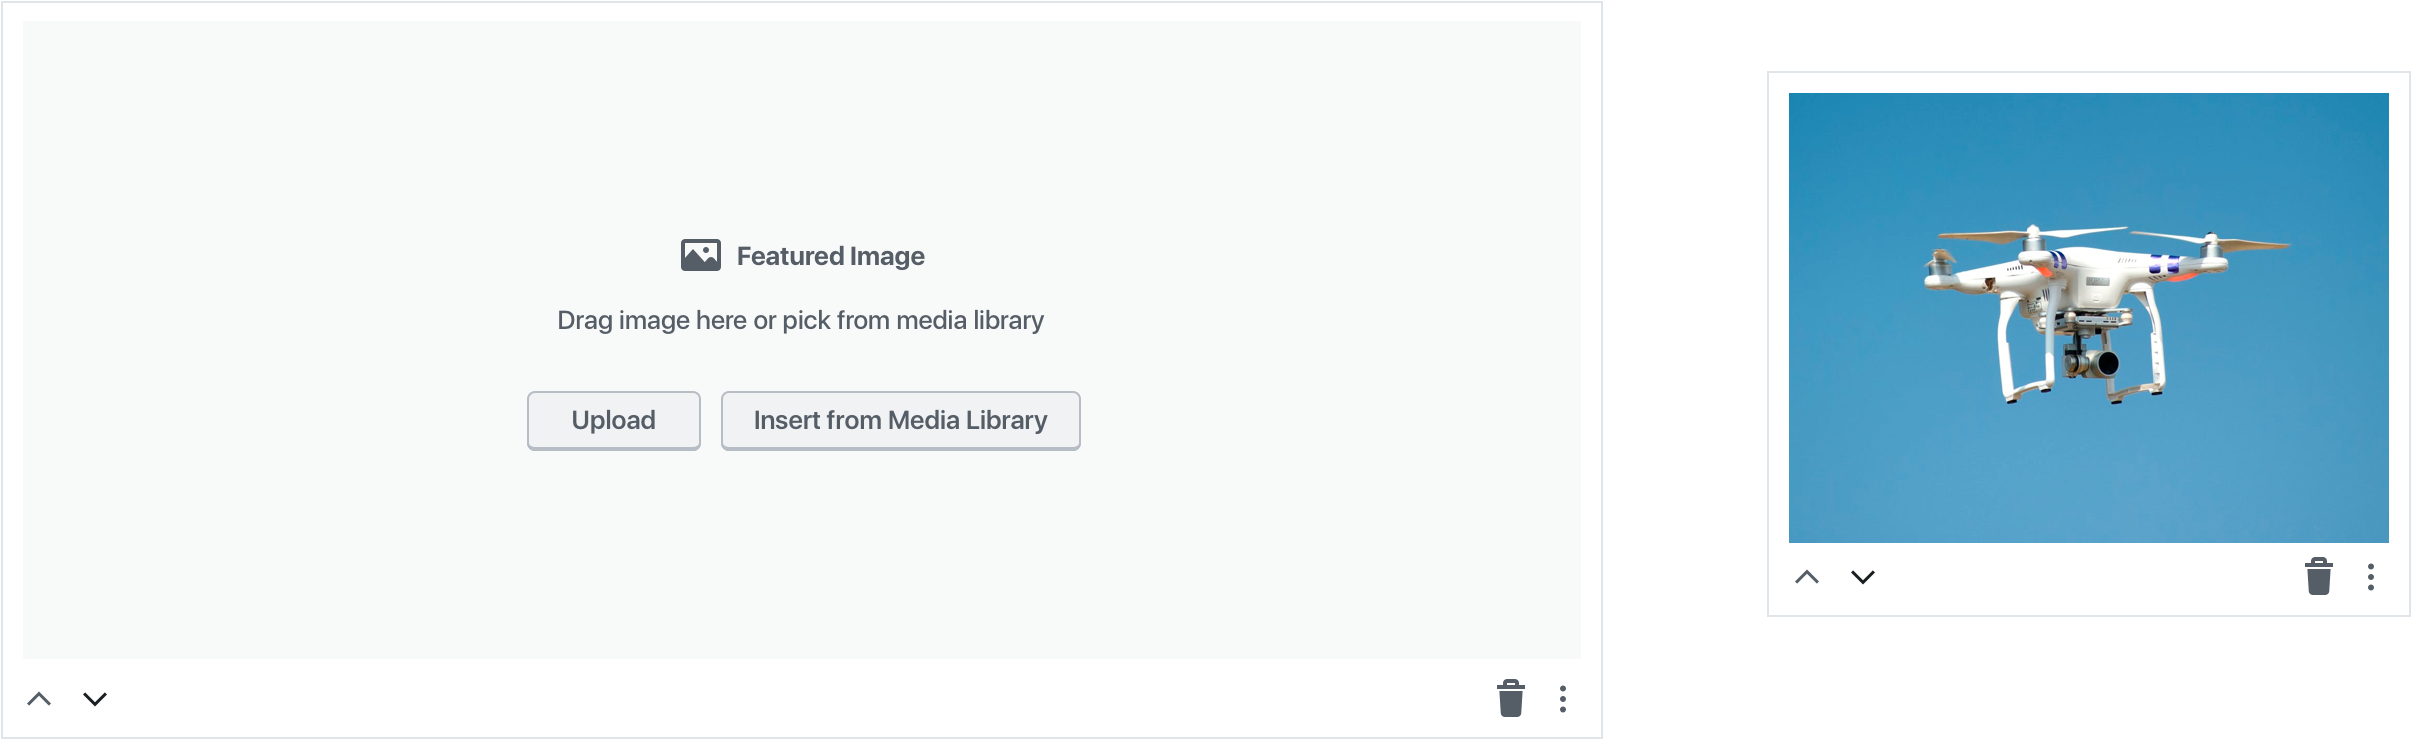Delete the Featured Image block
This screenshot has width=2411, height=739.
(x=1510, y=698)
